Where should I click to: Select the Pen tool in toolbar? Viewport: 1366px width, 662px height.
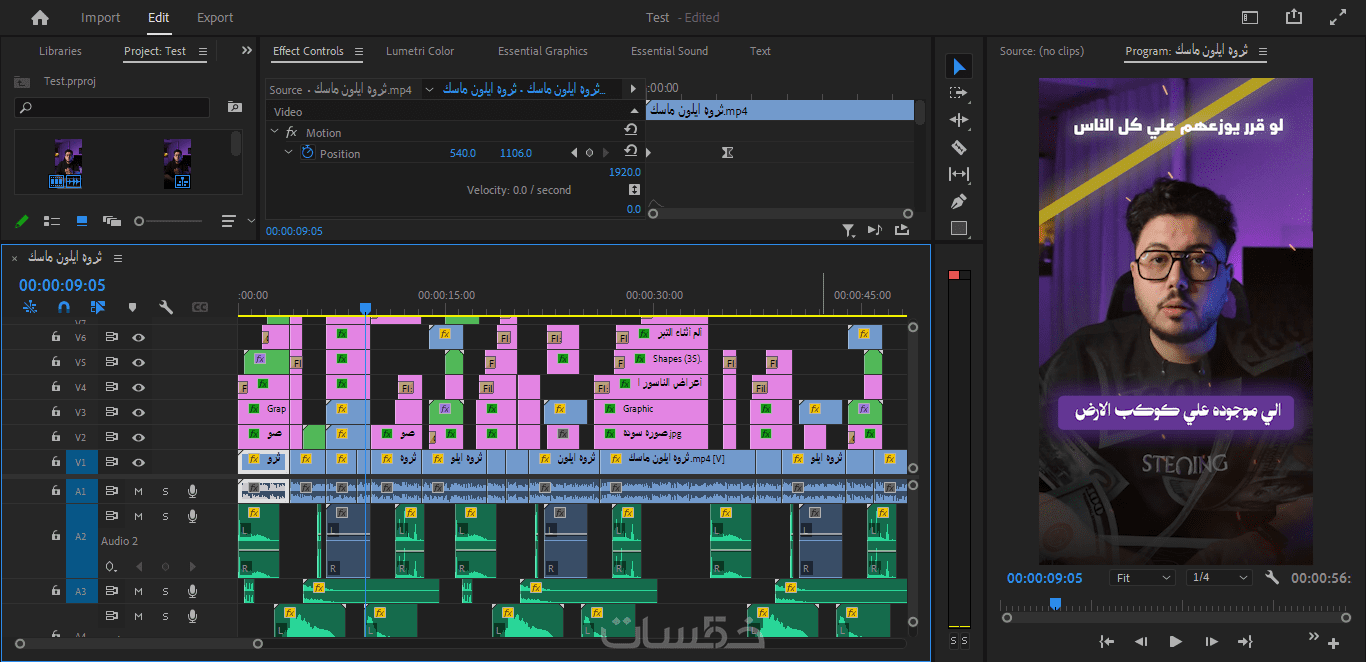[x=959, y=201]
